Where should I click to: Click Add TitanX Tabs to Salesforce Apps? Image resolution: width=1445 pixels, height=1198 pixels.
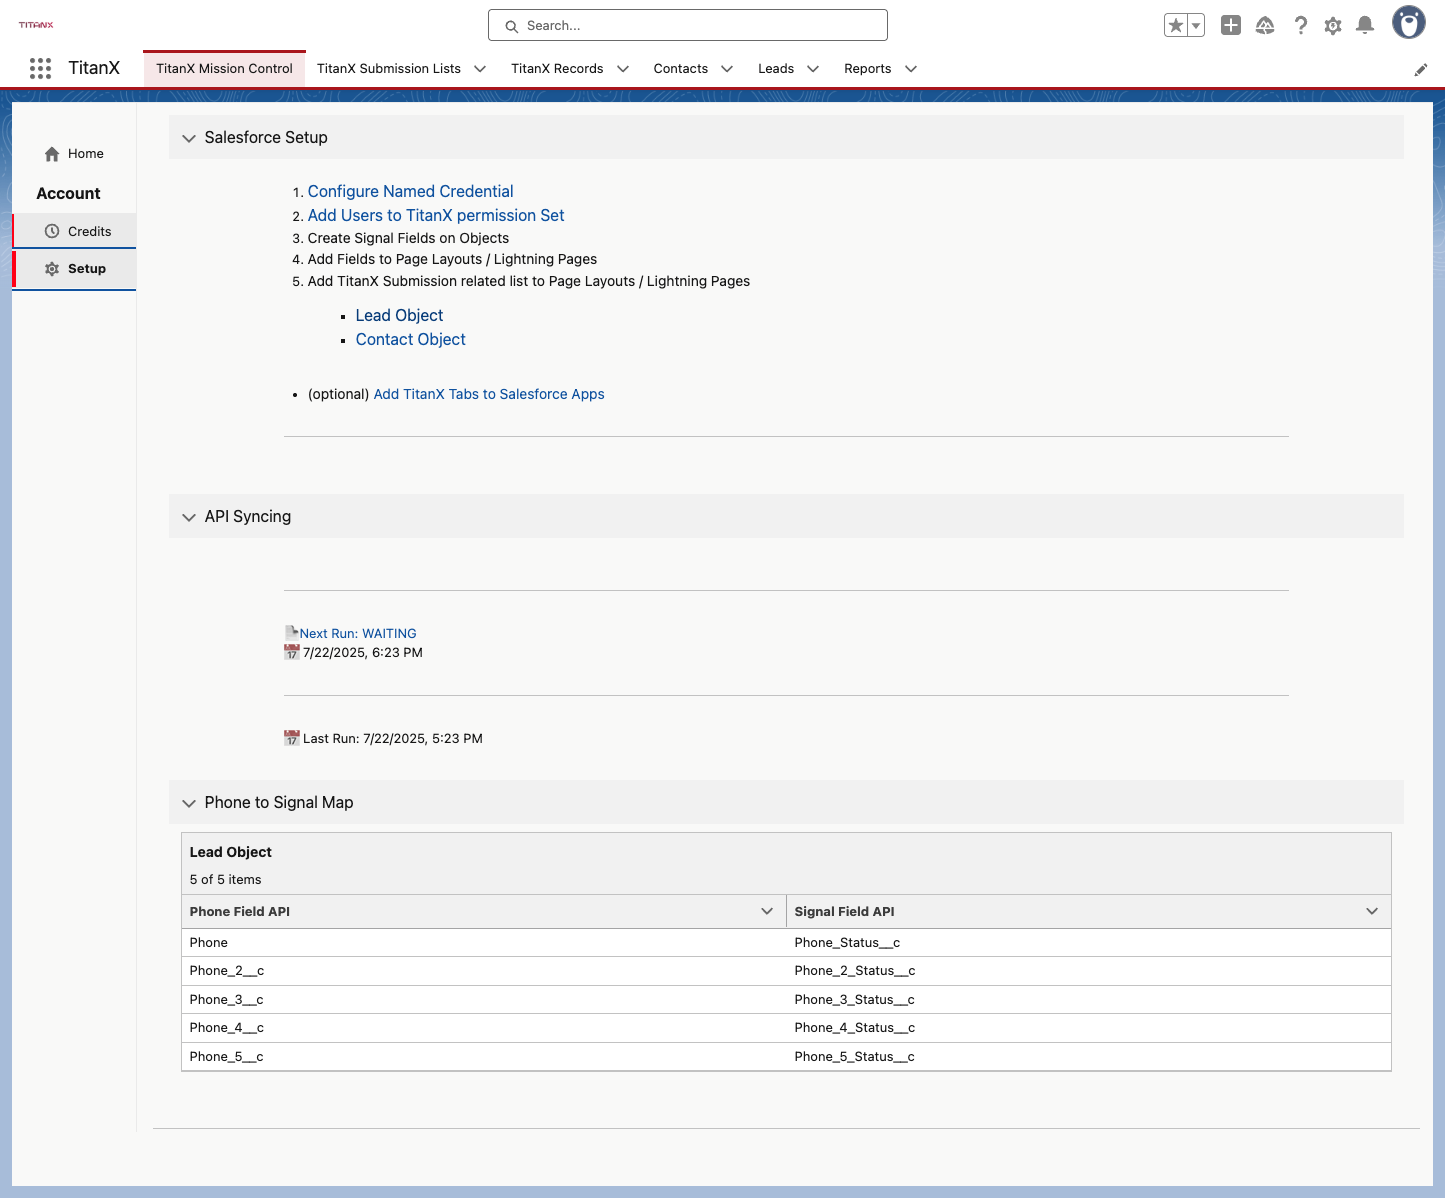tap(489, 394)
